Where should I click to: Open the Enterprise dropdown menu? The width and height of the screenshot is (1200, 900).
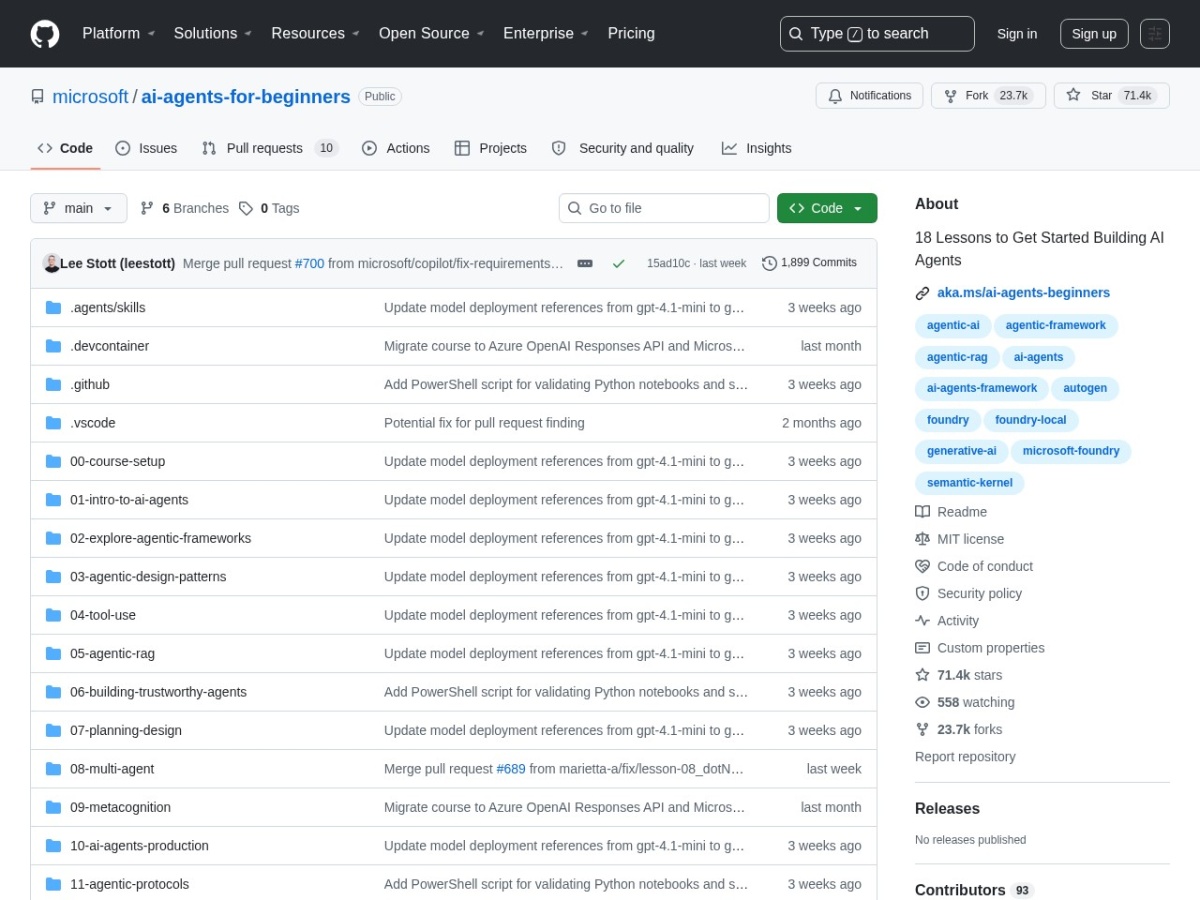[x=546, y=33]
